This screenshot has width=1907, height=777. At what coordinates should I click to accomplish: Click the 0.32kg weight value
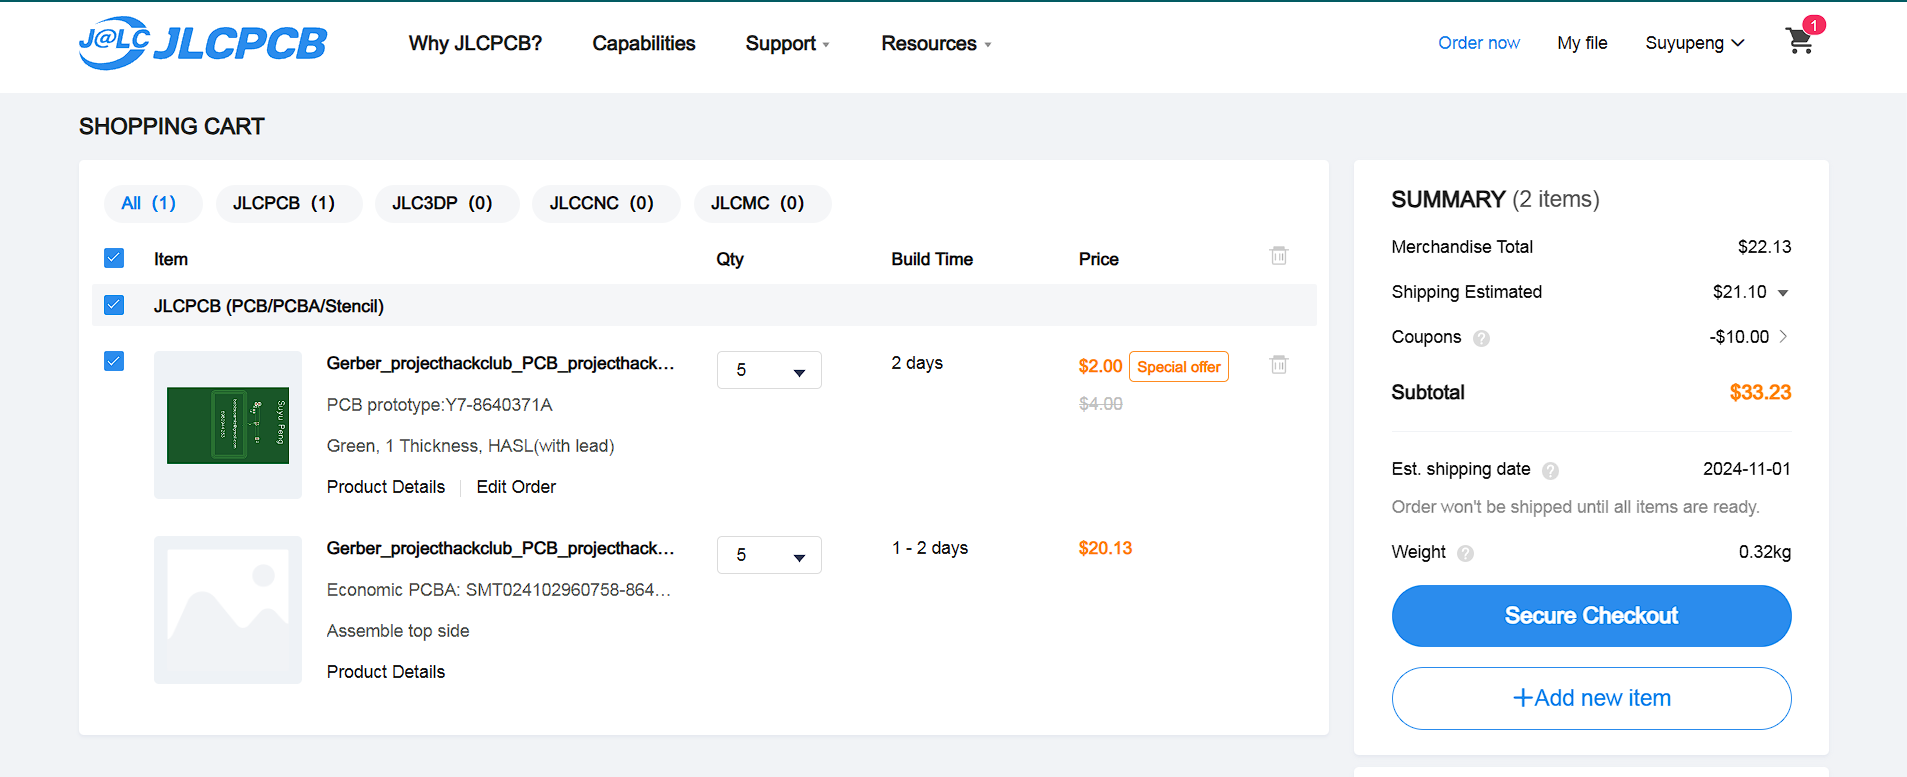pyautogui.click(x=1764, y=552)
